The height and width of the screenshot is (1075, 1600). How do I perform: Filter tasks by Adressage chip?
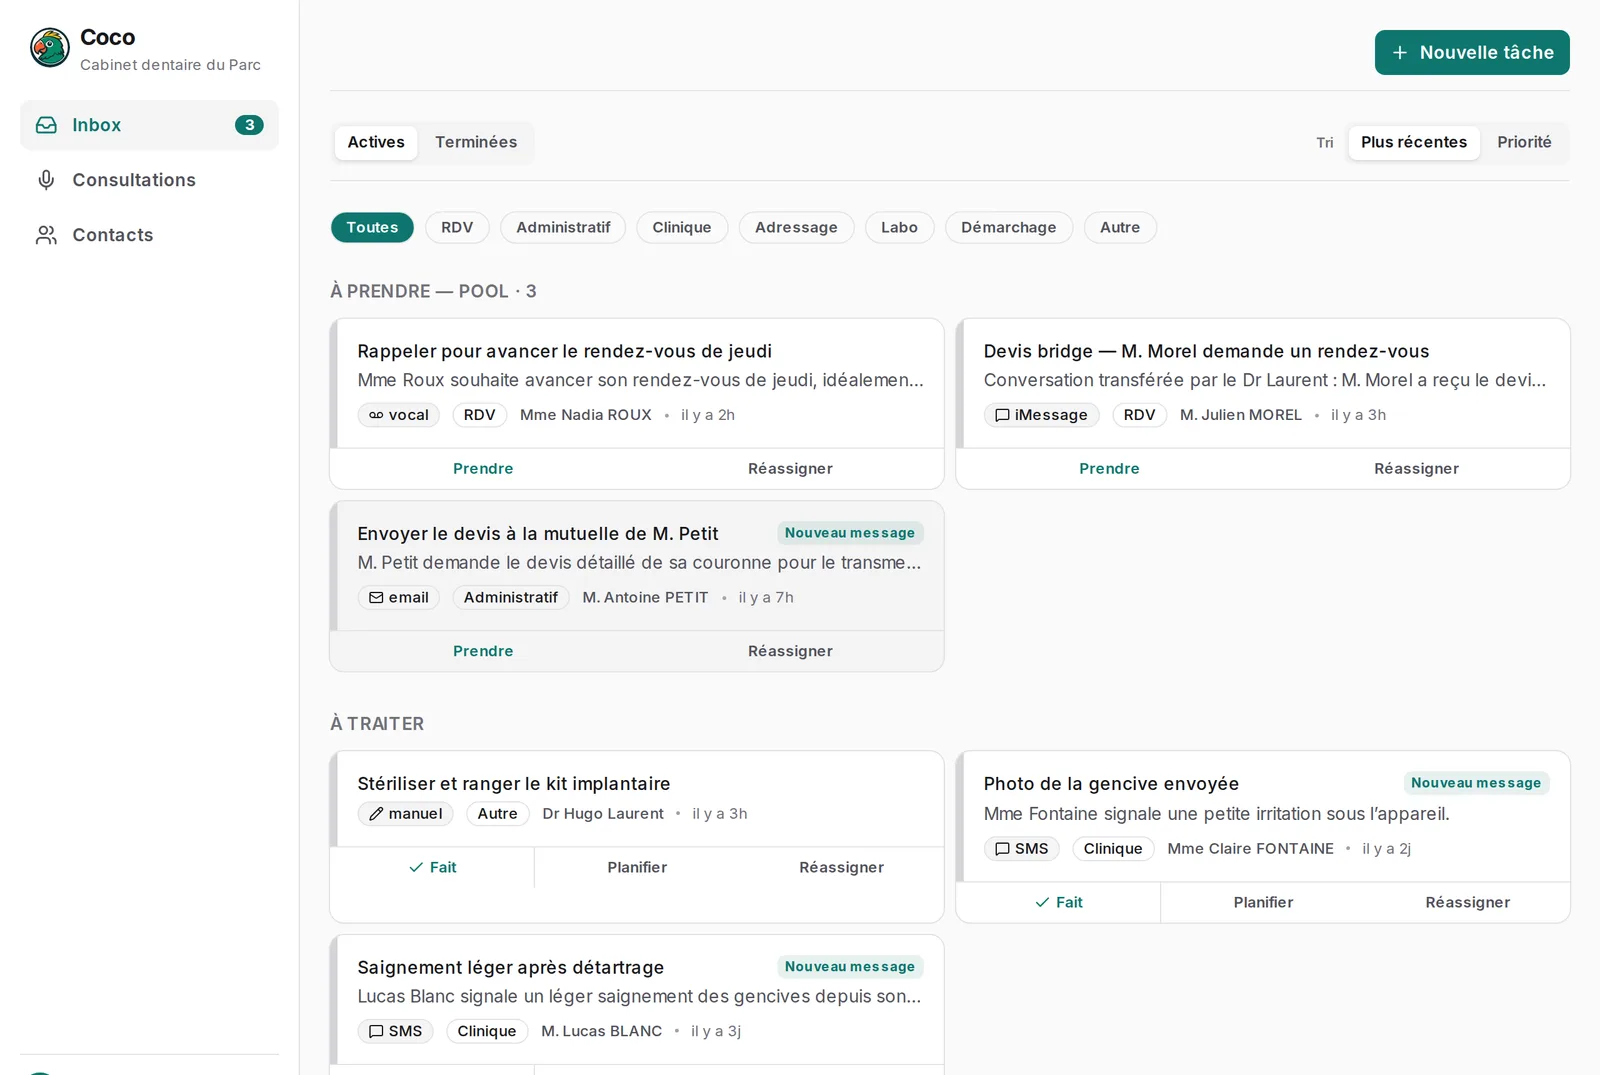tap(796, 228)
